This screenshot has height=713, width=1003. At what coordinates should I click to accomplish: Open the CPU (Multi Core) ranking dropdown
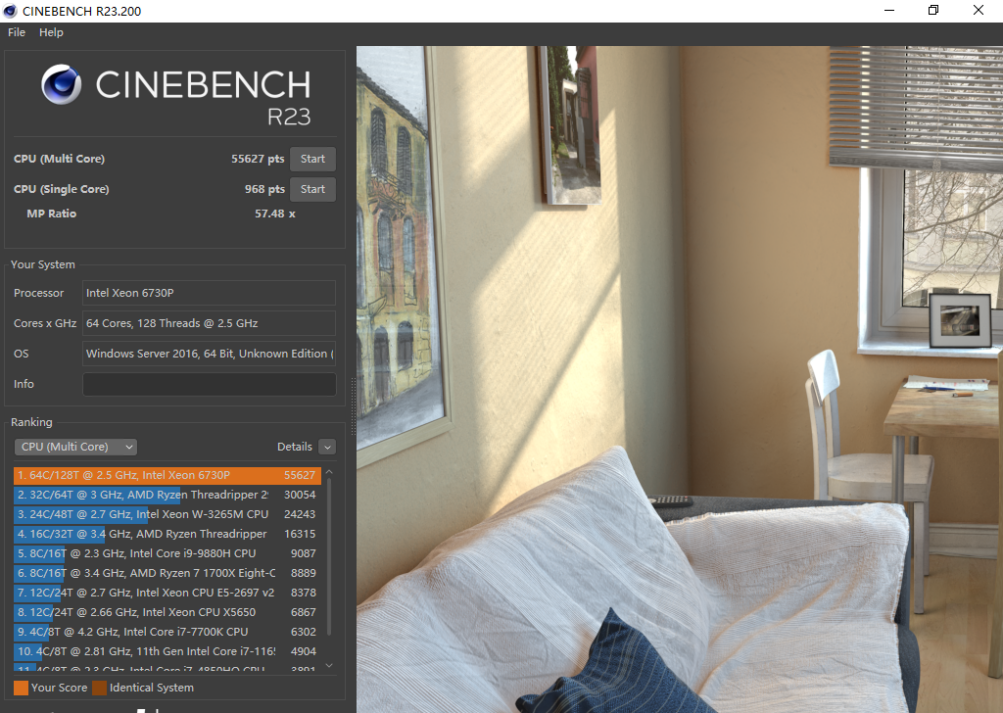pyautogui.click(x=76, y=446)
